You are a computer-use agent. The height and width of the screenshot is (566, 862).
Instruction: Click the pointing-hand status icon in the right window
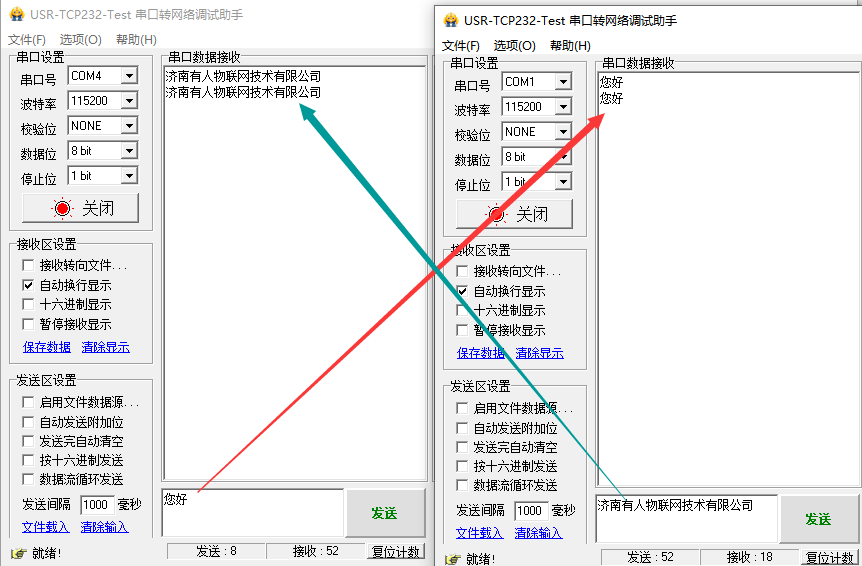452,559
